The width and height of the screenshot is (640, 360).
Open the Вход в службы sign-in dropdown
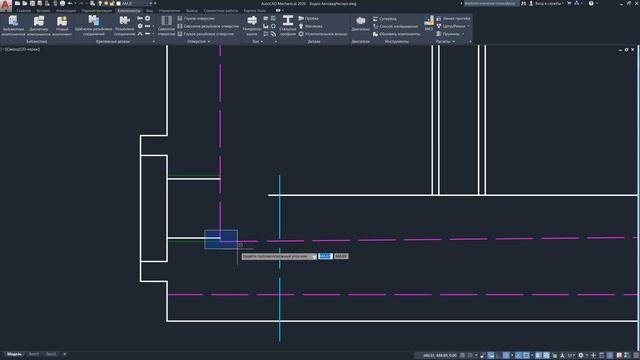(x=547, y=3)
